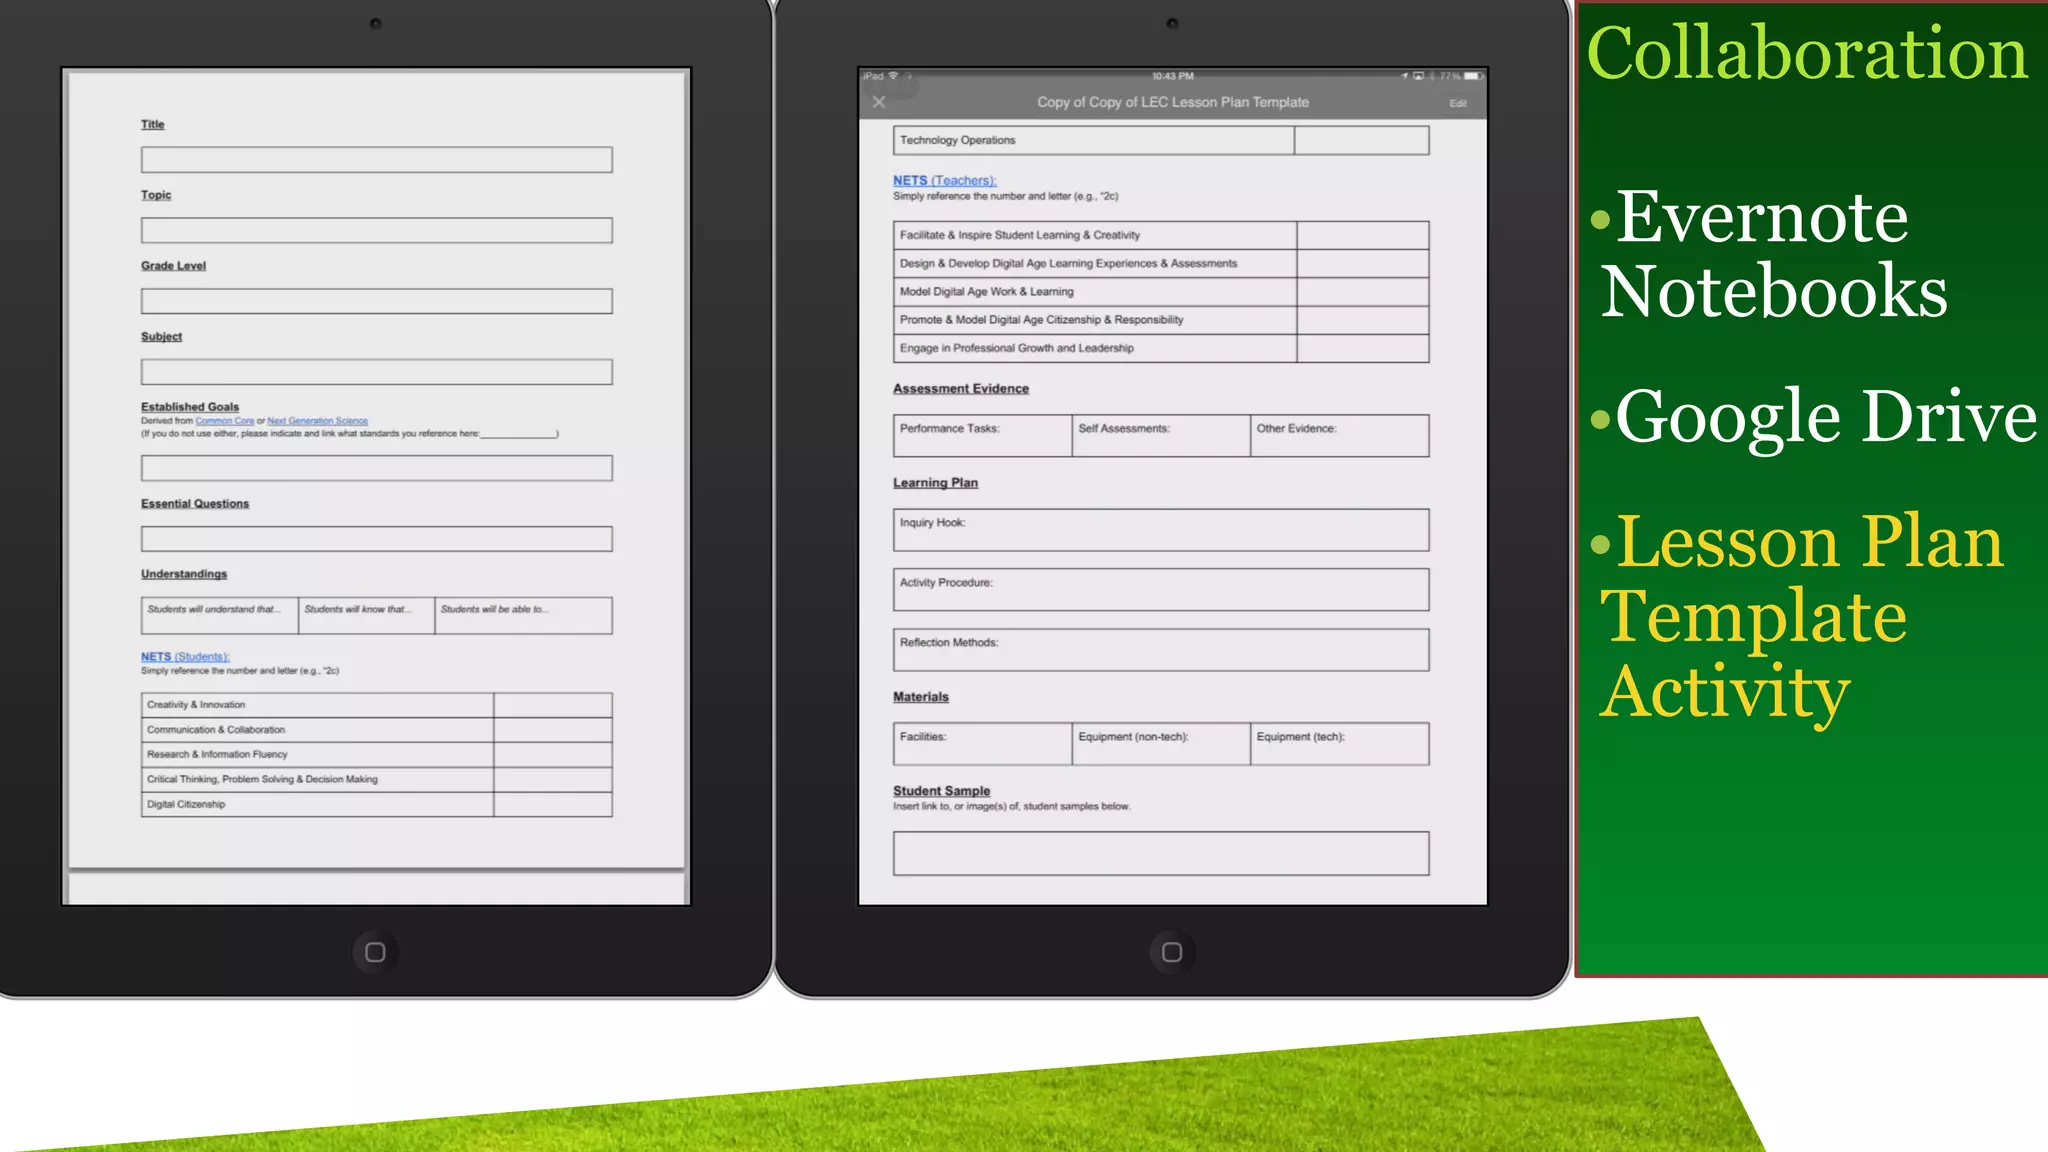Click the document title 'Copy of Copy of LEC Lesson Plan Template'
Image resolution: width=2048 pixels, height=1152 pixels.
pyautogui.click(x=1173, y=102)
